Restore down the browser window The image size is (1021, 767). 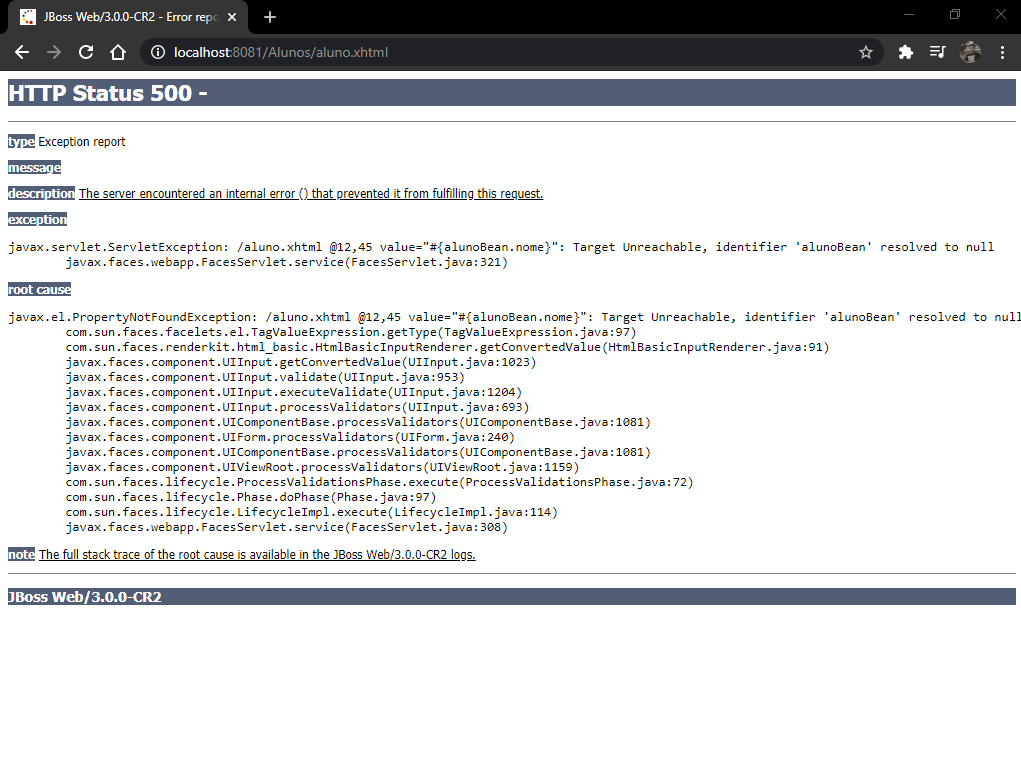955,14
